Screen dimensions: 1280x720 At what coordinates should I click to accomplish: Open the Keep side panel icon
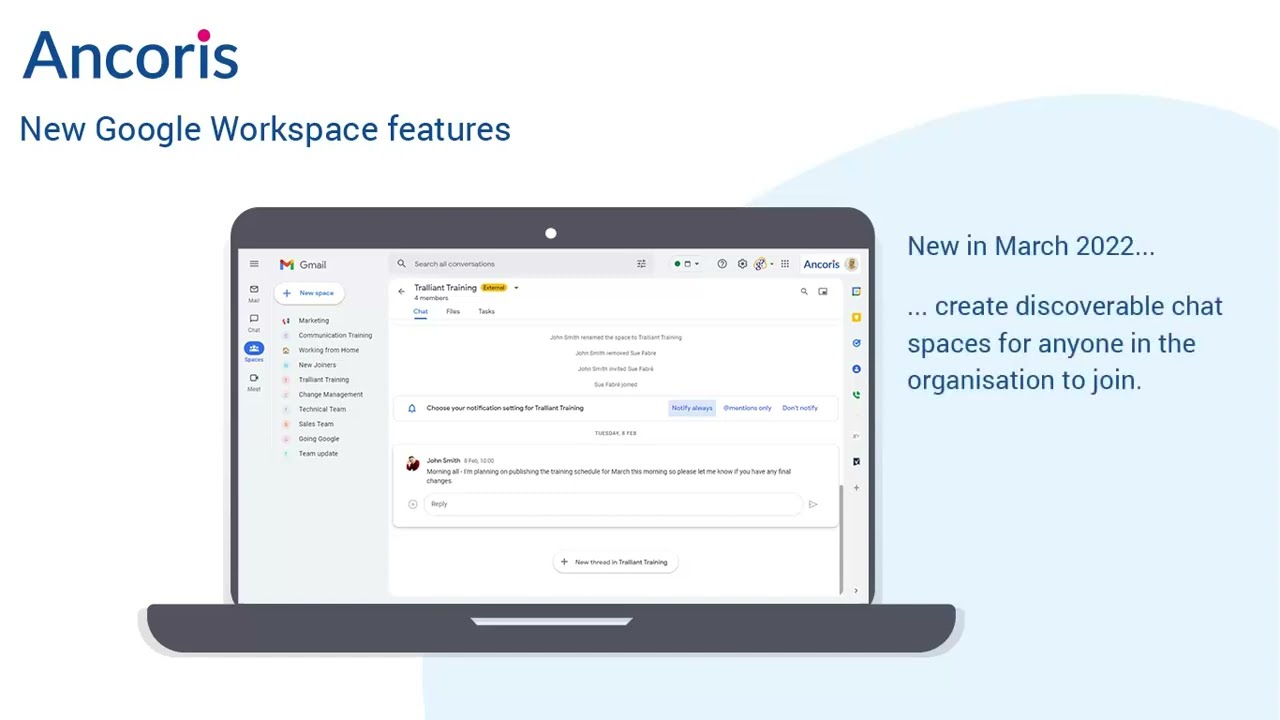click(856, 317)
